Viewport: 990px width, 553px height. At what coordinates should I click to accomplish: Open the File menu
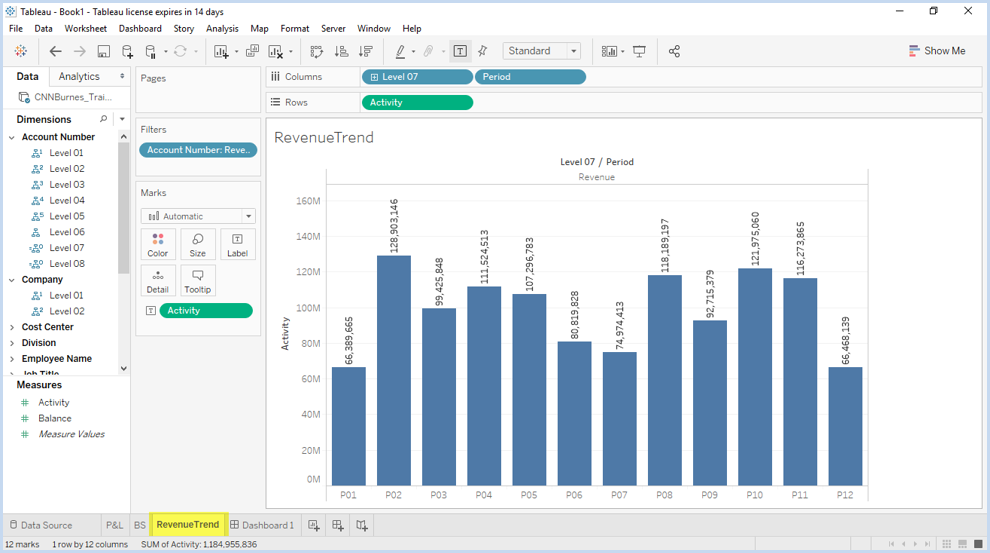pos(16,28)
